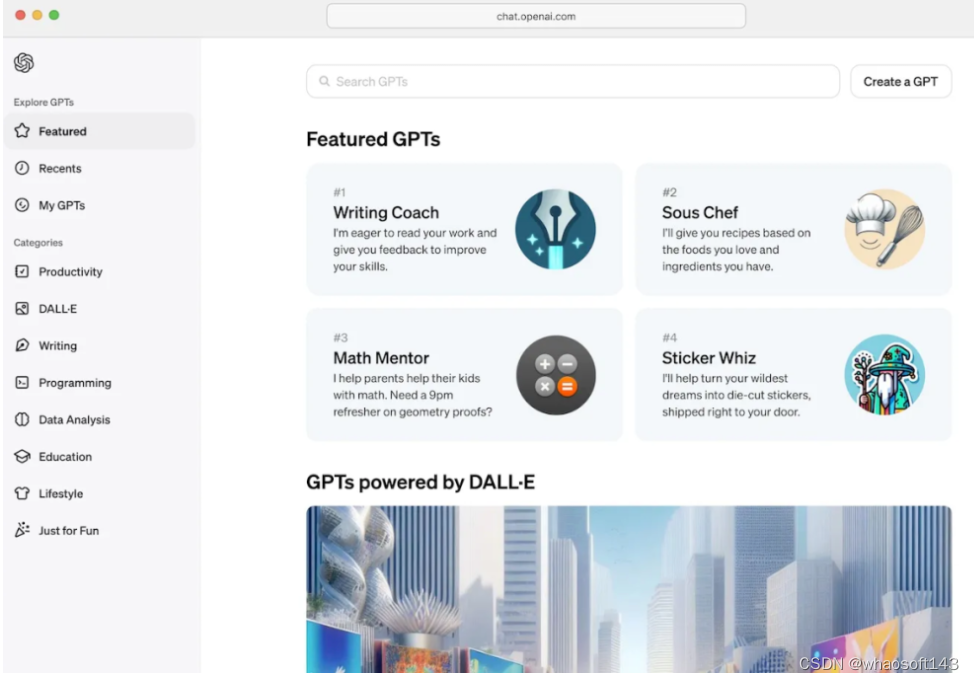Screen dimensions: 974x680
Task: Click the Lifestyle shirt icon
Action: pos(22,493)
